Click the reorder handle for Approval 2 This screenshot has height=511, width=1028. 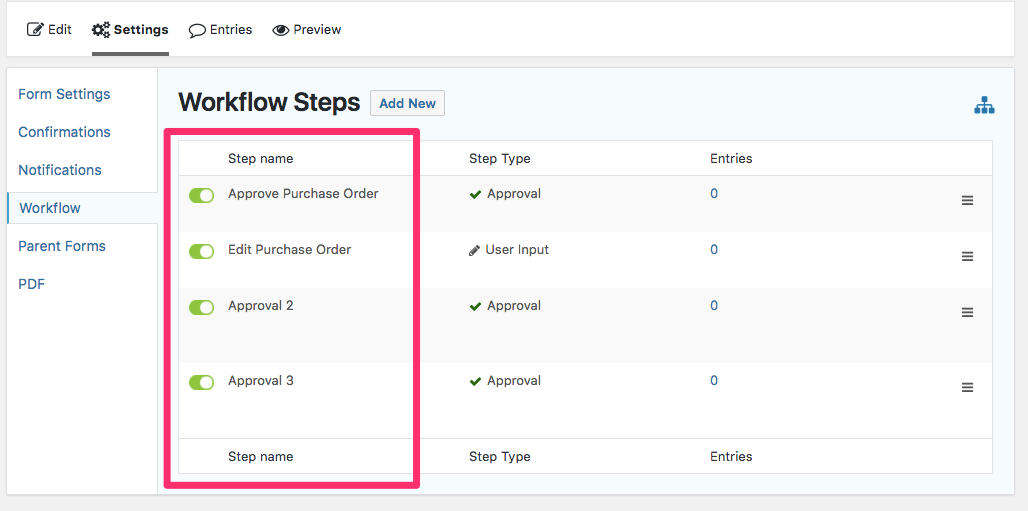(x=967, y=312)
